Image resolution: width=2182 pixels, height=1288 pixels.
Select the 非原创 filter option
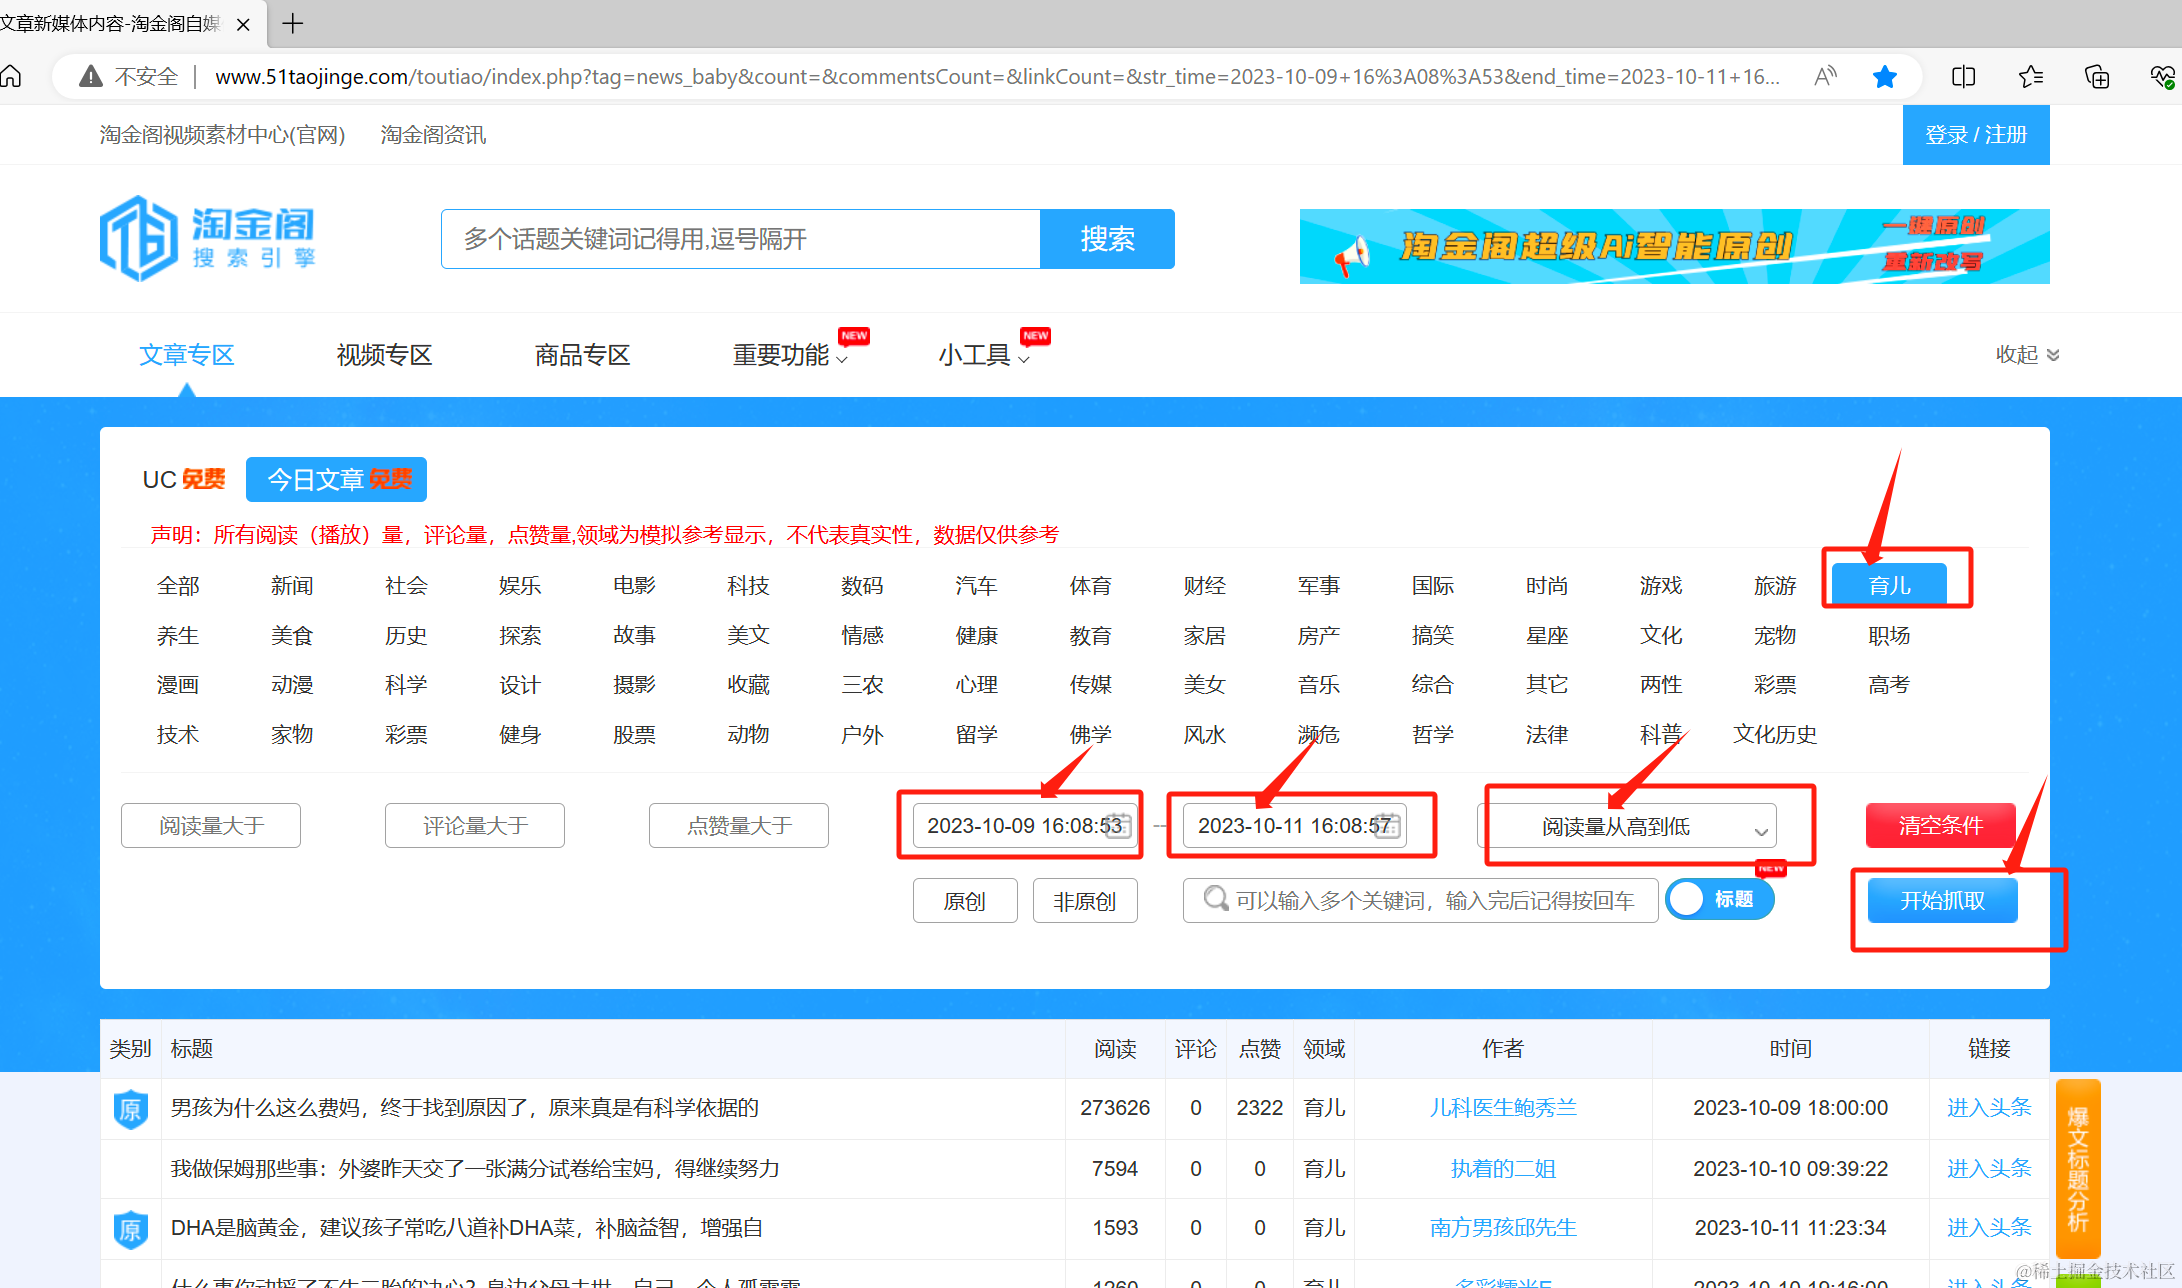pyautogui.click(x=1084, y=901)
